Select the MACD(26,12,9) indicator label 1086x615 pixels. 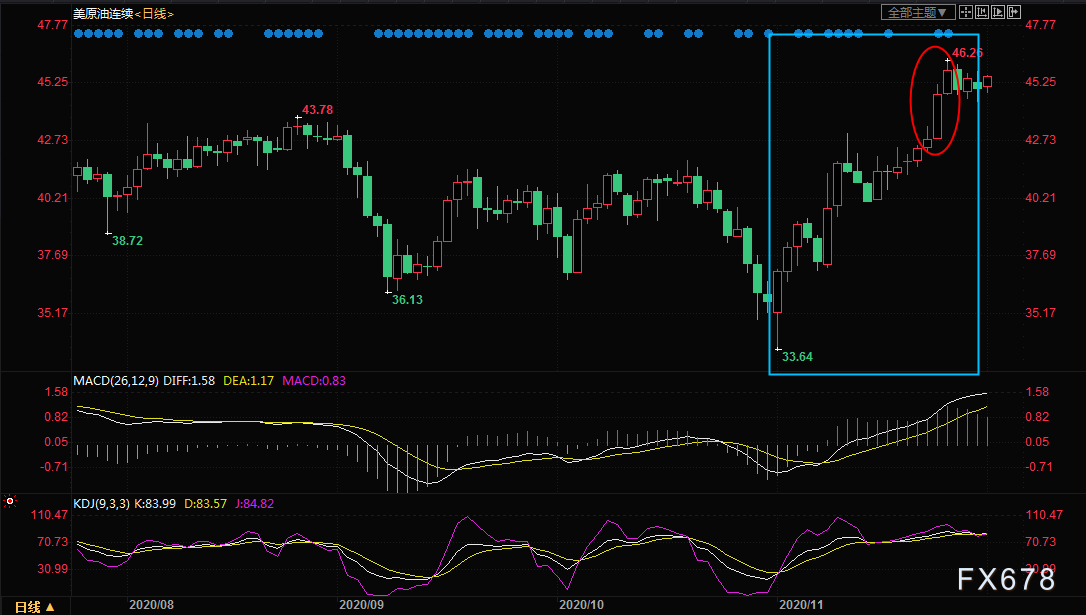pyautogui.click(x=116, y=381)
